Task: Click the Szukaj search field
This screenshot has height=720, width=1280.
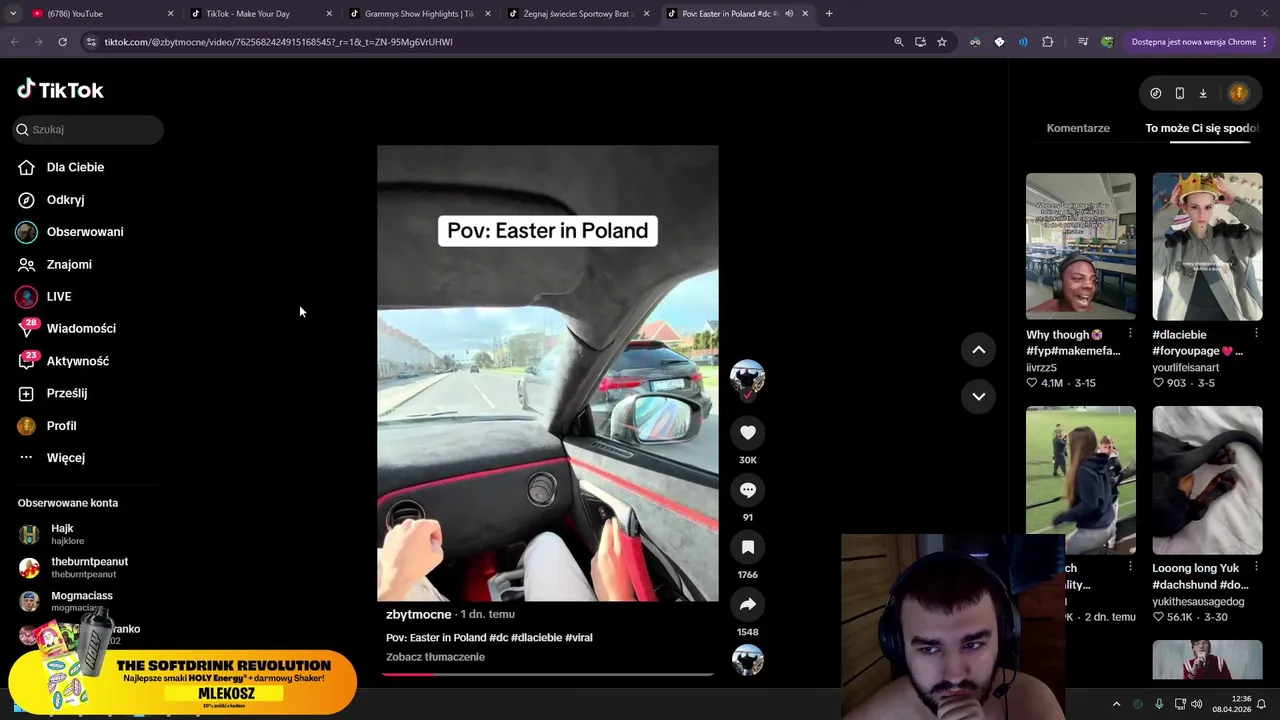Action: [x=88, y=129]
